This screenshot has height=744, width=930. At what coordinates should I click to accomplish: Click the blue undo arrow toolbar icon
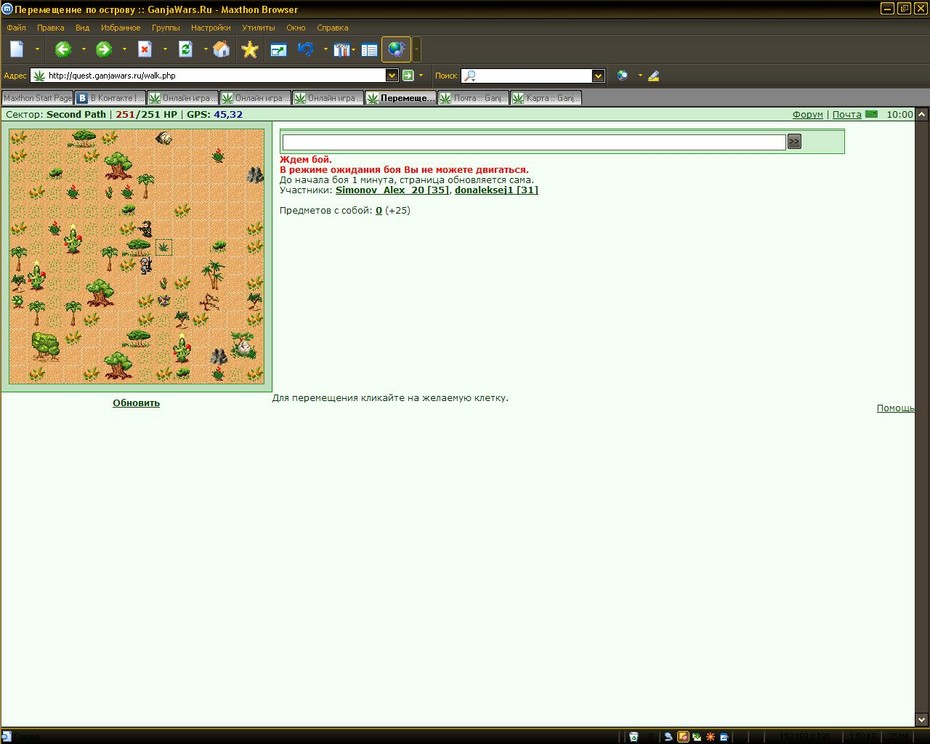(x=306, y=49)
